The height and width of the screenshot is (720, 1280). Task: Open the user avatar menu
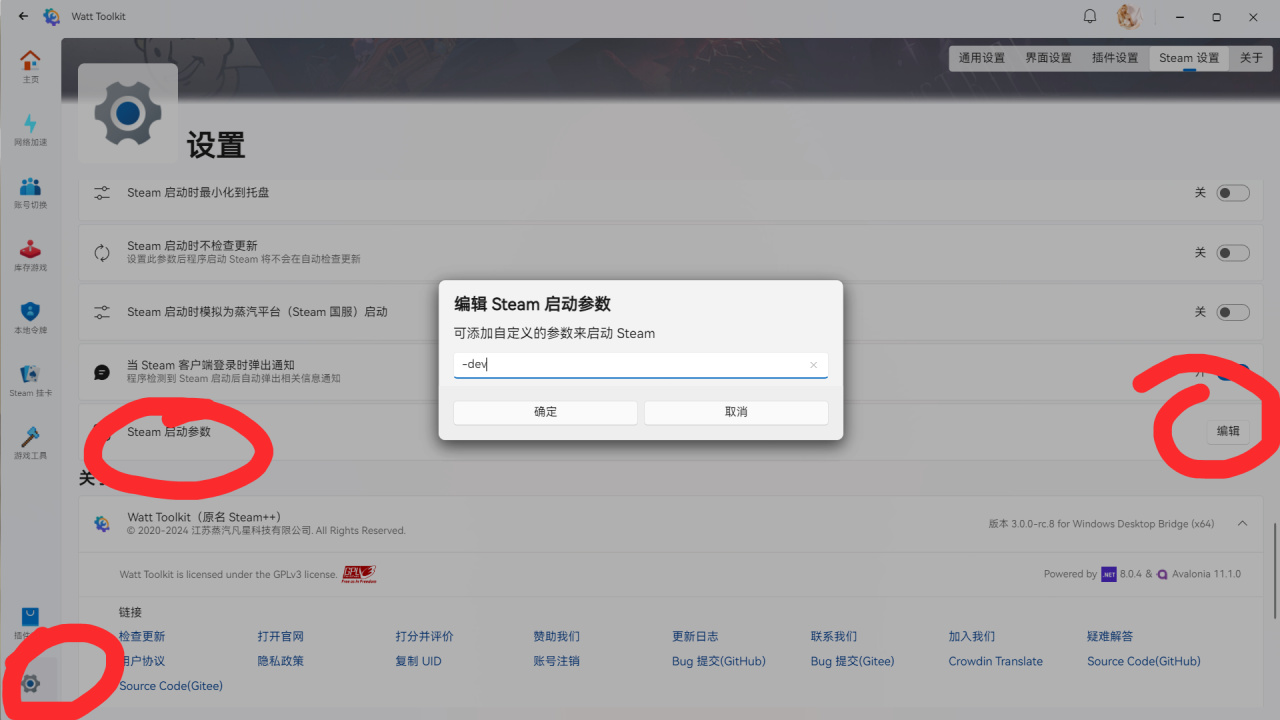point(1129,16)
